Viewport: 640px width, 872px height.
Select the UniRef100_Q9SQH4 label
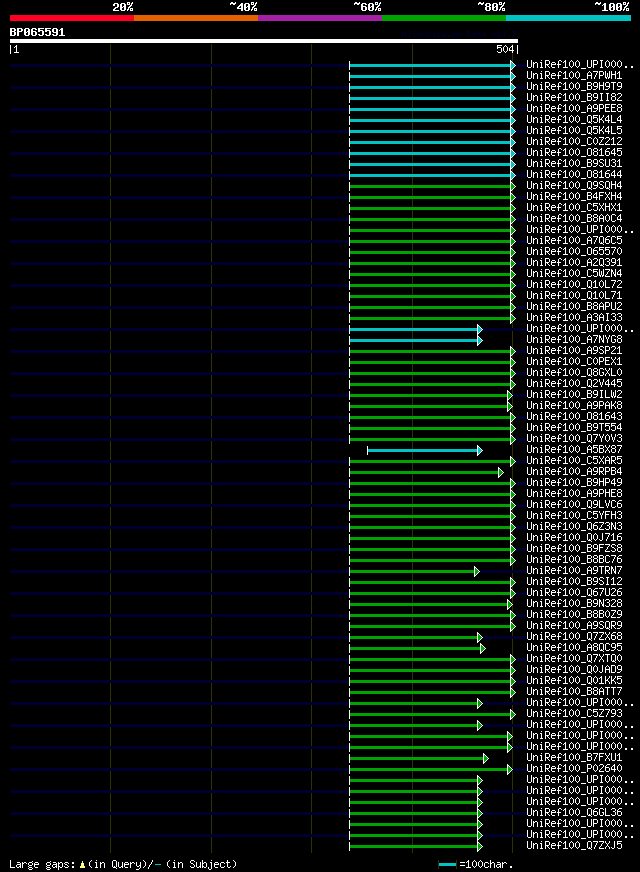574,185
